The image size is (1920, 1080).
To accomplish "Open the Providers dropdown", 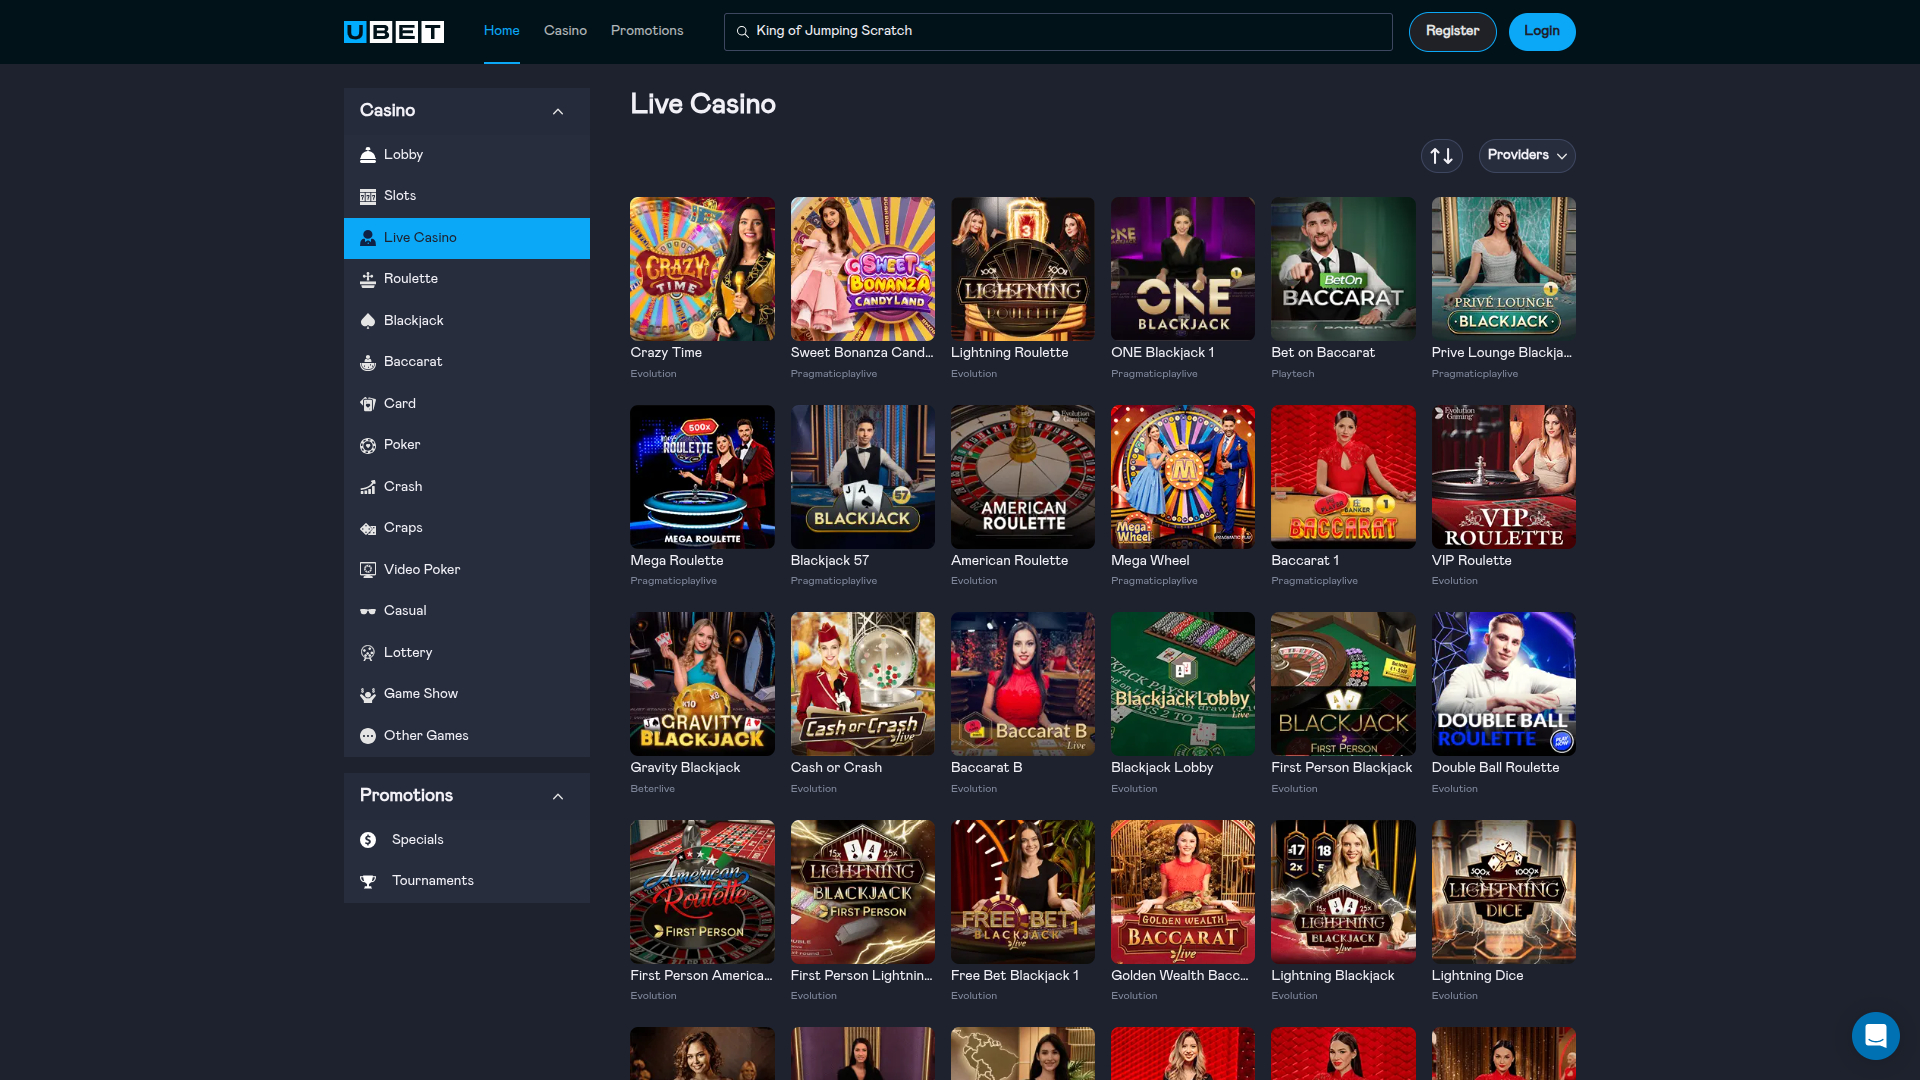I will (1526, 156).
